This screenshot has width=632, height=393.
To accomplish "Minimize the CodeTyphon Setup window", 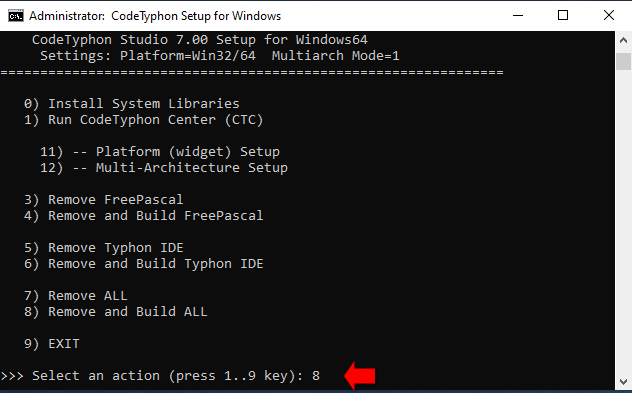I will click(x=518, y=16).
